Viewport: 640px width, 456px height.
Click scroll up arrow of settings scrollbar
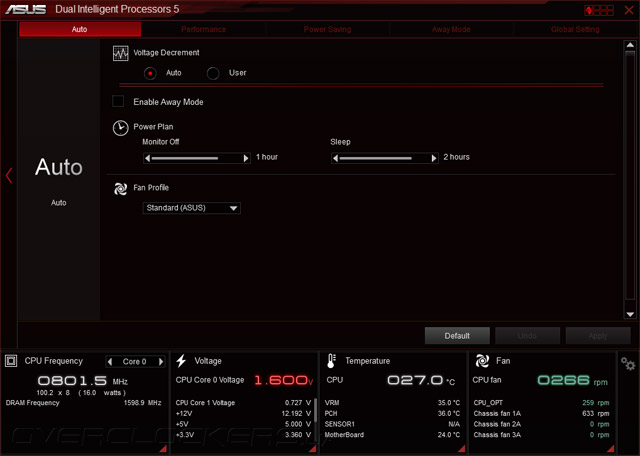[630, 45]
